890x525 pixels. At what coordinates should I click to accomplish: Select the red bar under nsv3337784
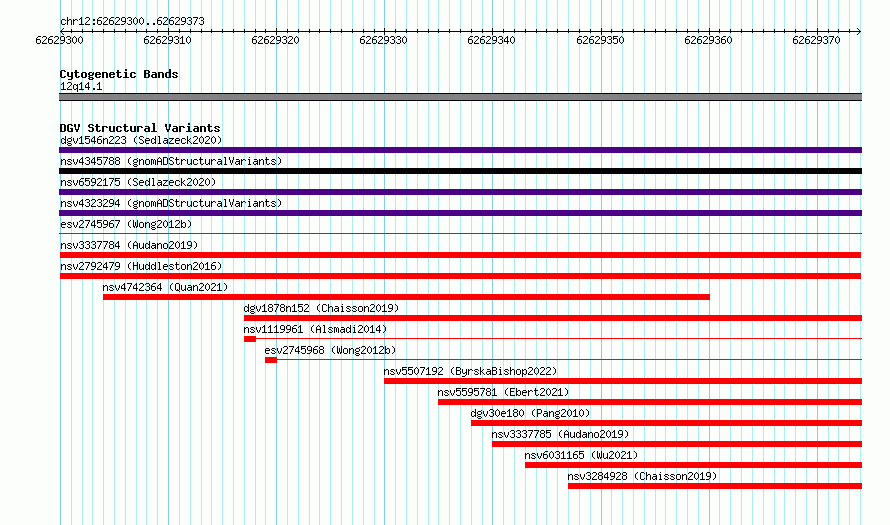460,255
